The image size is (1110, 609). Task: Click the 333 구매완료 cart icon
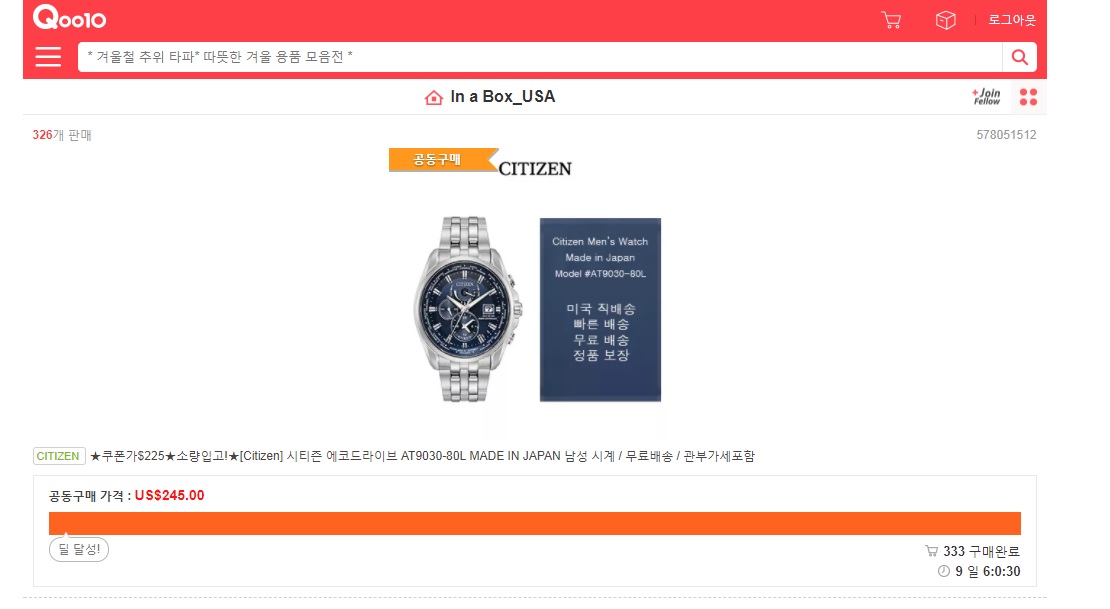pos(932,551)
